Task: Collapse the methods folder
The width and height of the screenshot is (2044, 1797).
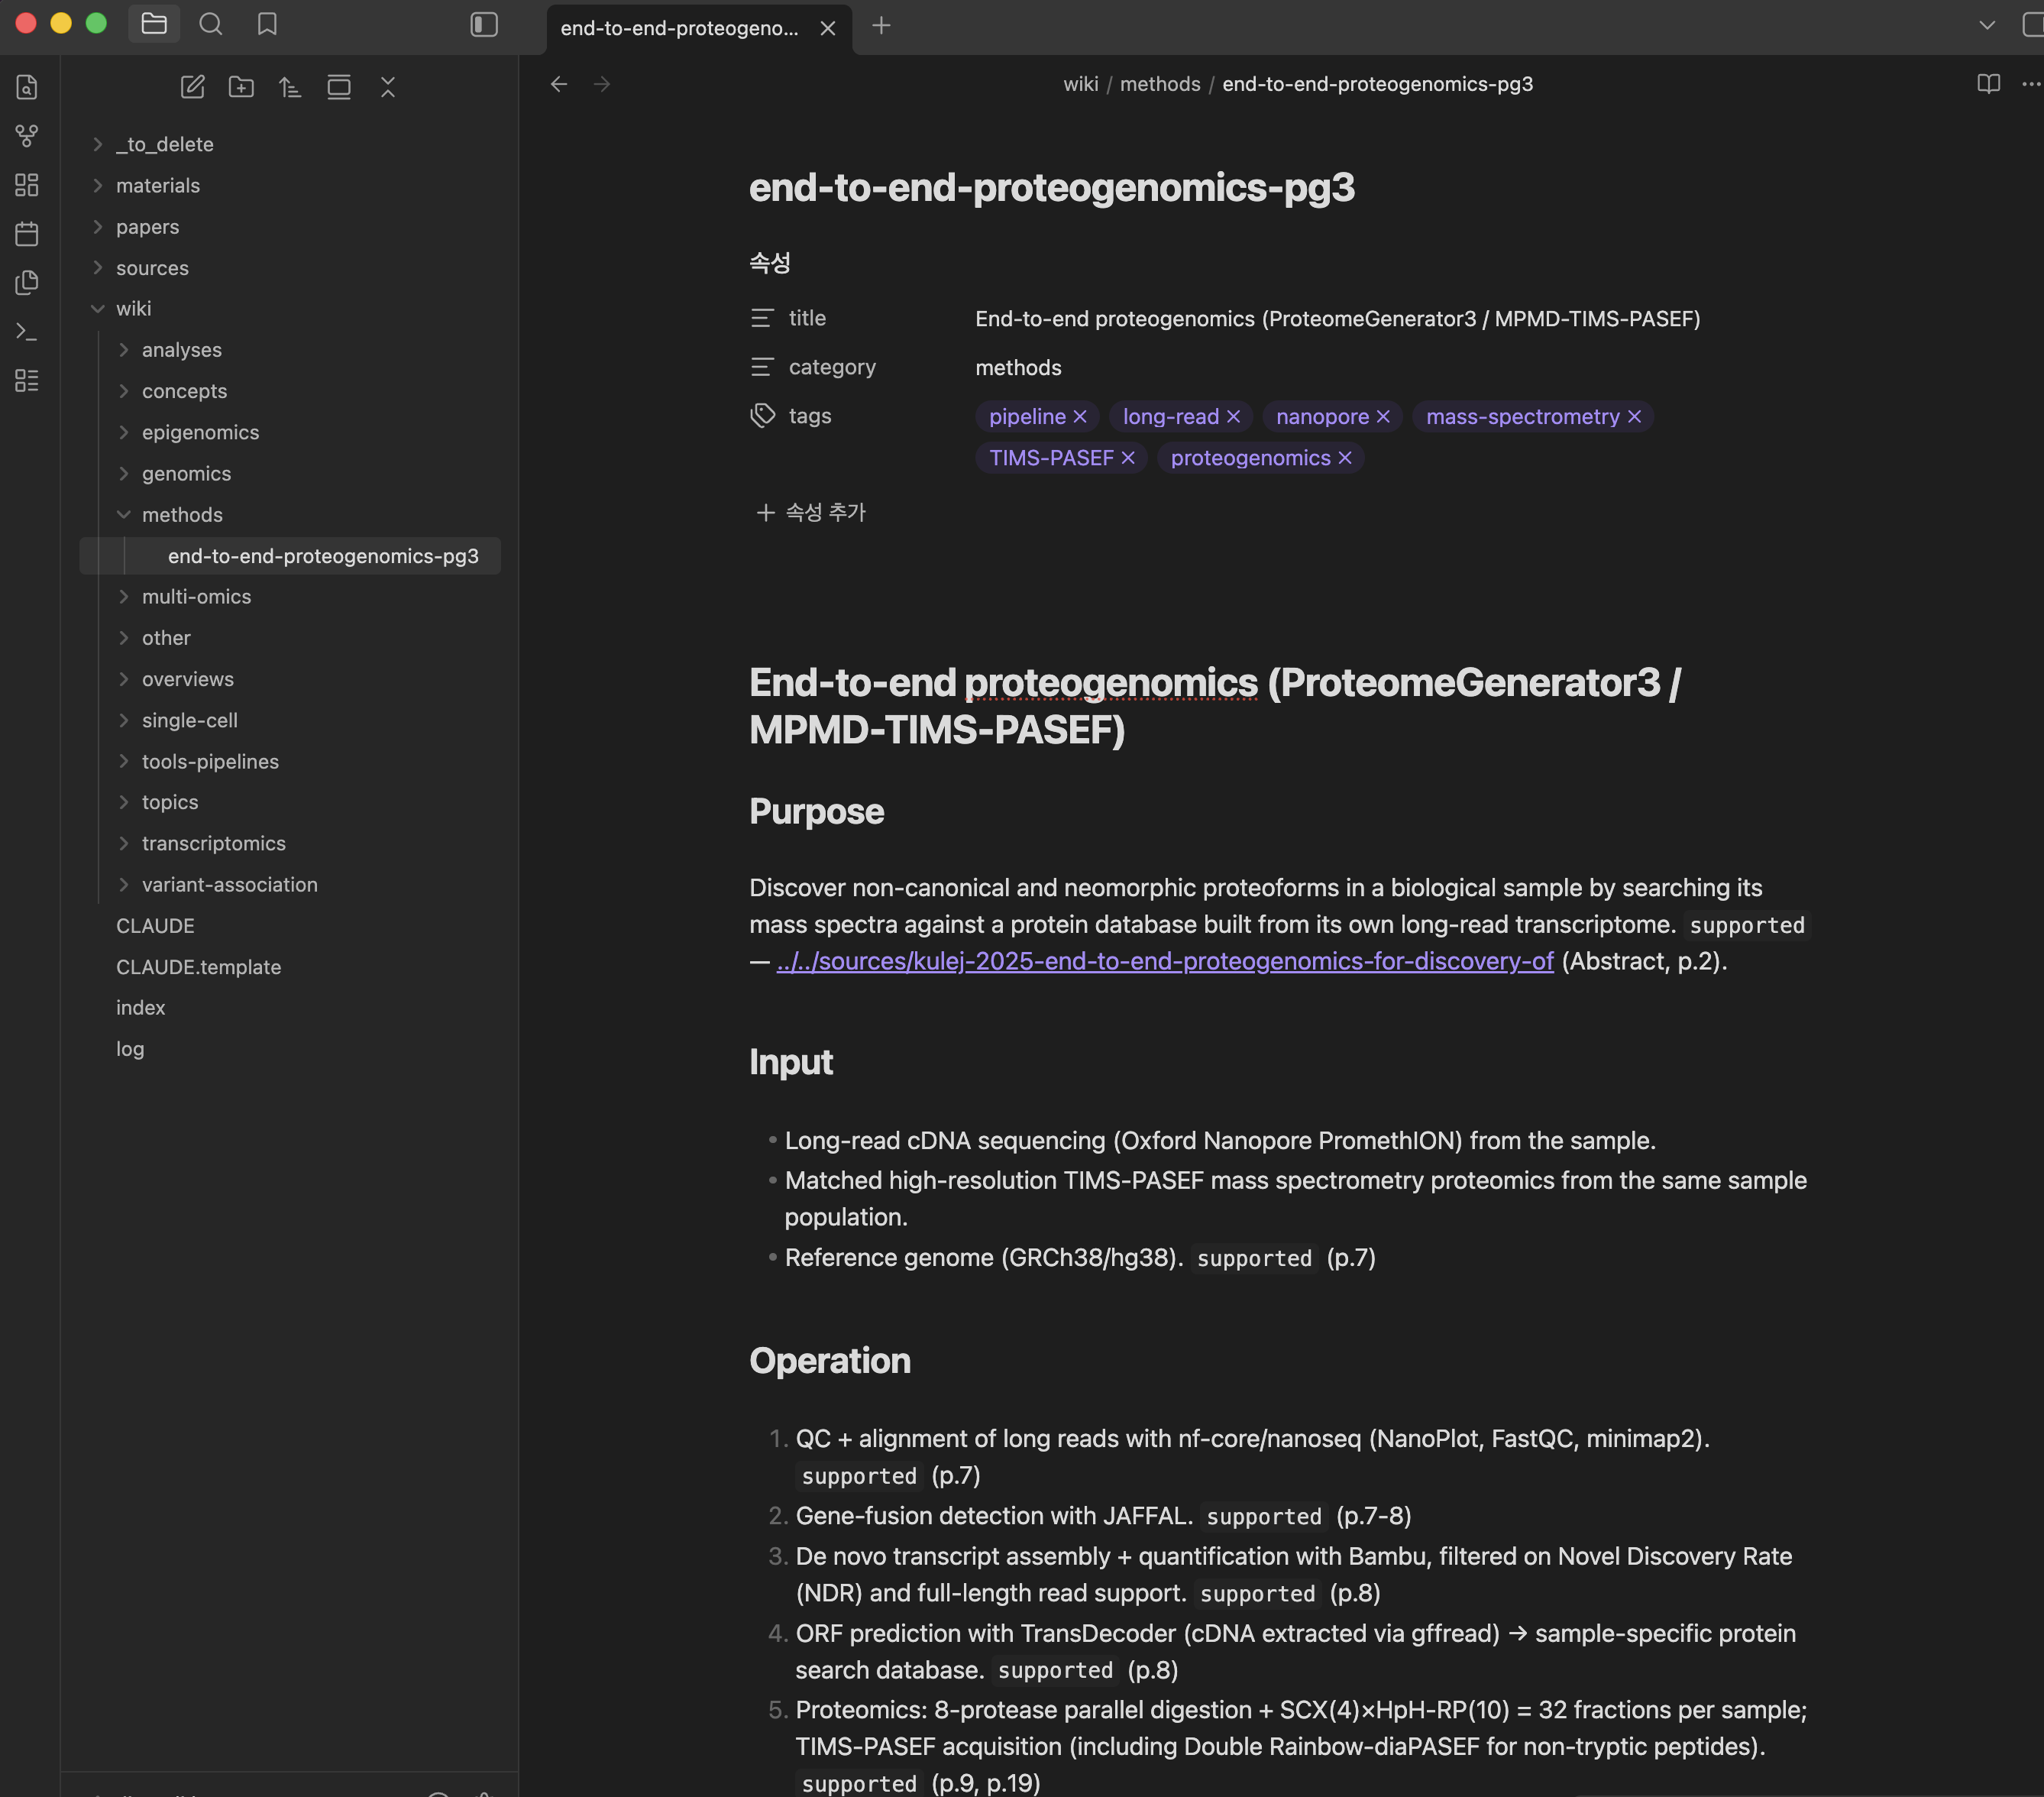Action: pos(124,515)
